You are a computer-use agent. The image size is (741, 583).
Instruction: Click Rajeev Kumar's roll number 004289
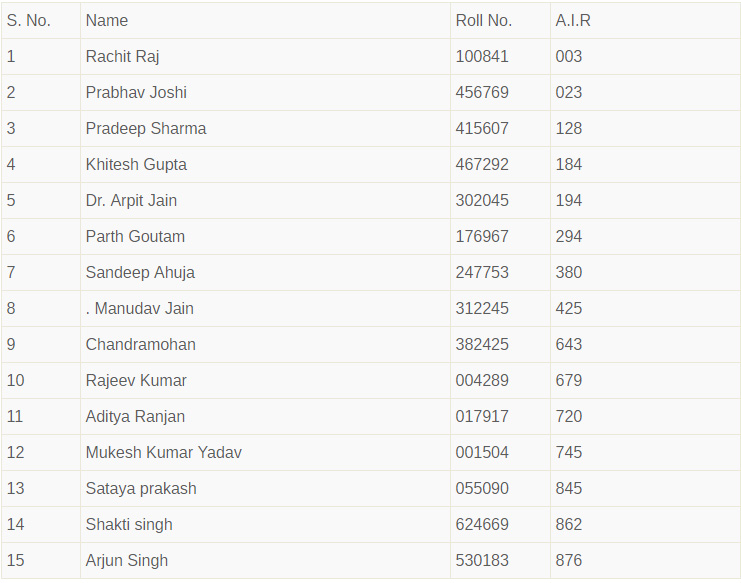coord(482,380)
